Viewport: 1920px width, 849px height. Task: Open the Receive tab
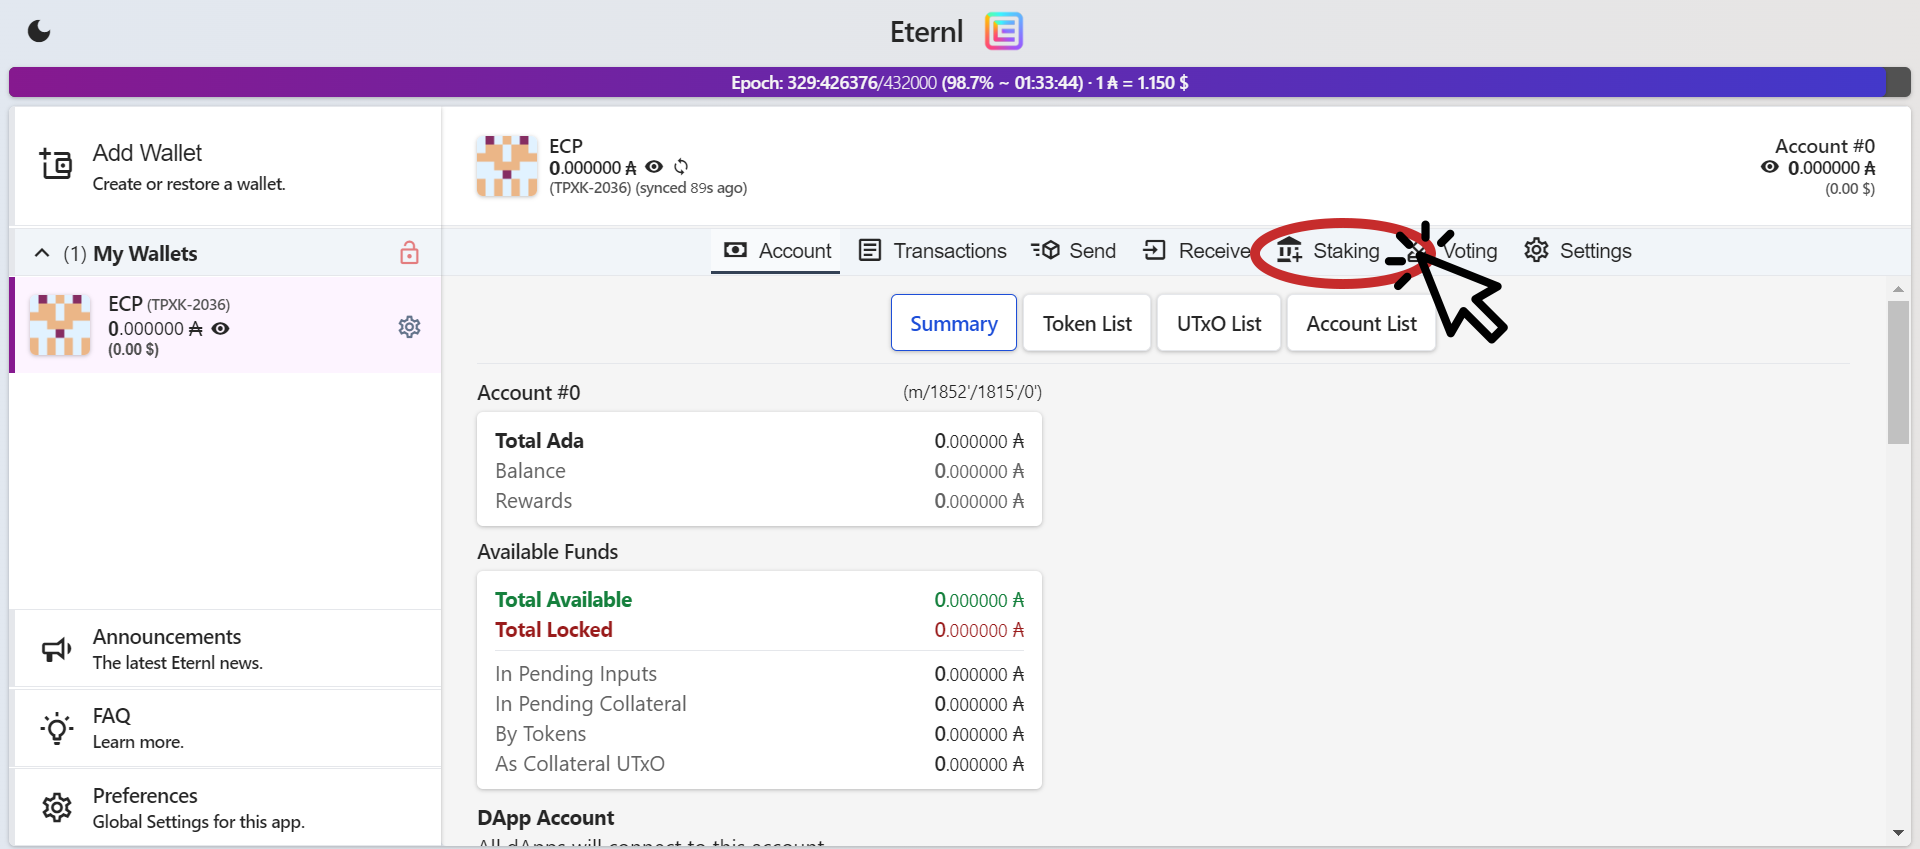coord(1196,251)
